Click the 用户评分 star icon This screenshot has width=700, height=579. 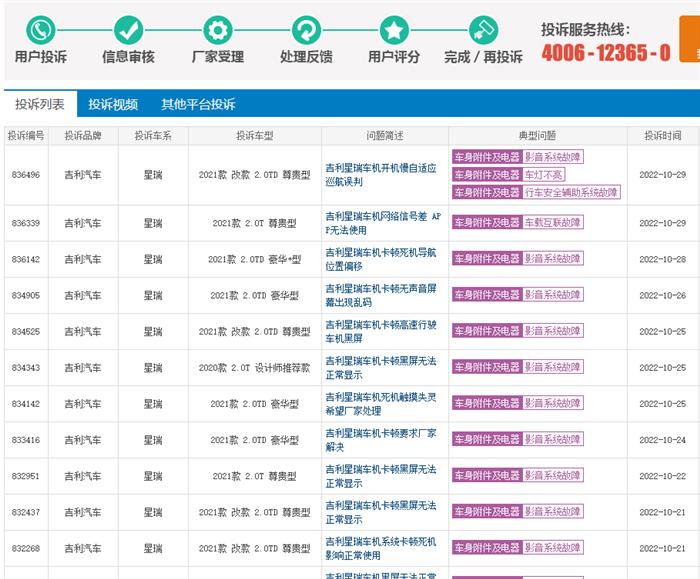[394, 30]
